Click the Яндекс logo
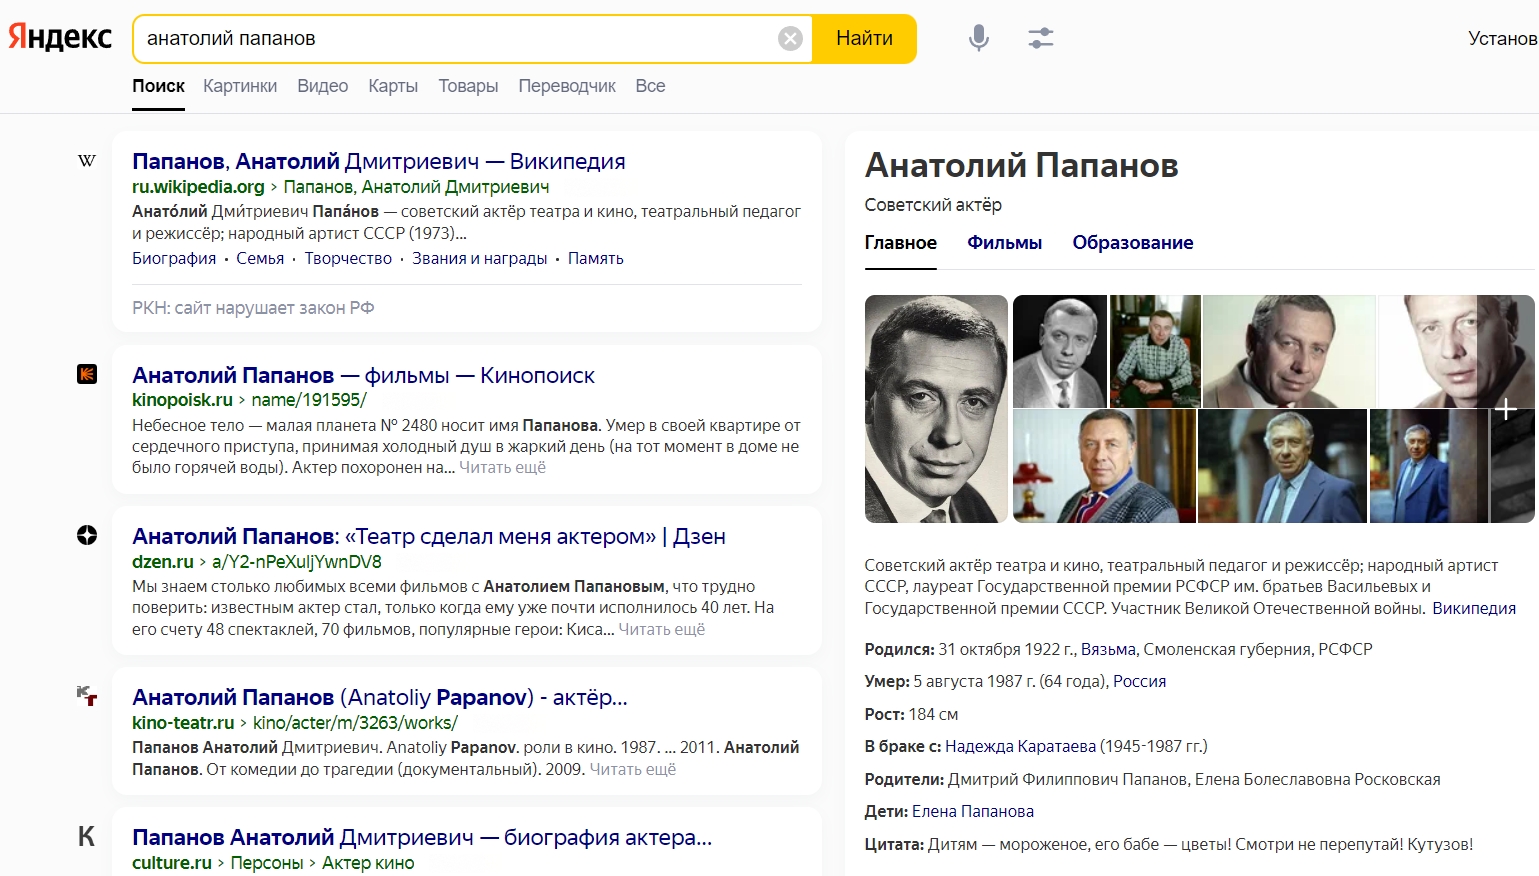The height and width of the screenshot is (876, 1539). [x=60, y=37]
